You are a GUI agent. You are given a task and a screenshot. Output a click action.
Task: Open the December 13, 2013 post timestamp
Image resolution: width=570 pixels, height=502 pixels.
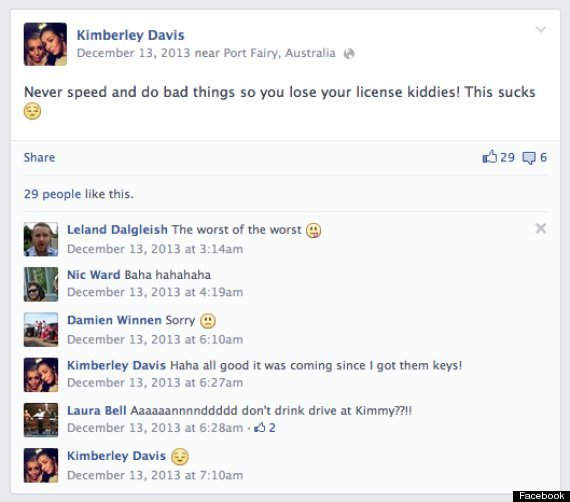133,53
